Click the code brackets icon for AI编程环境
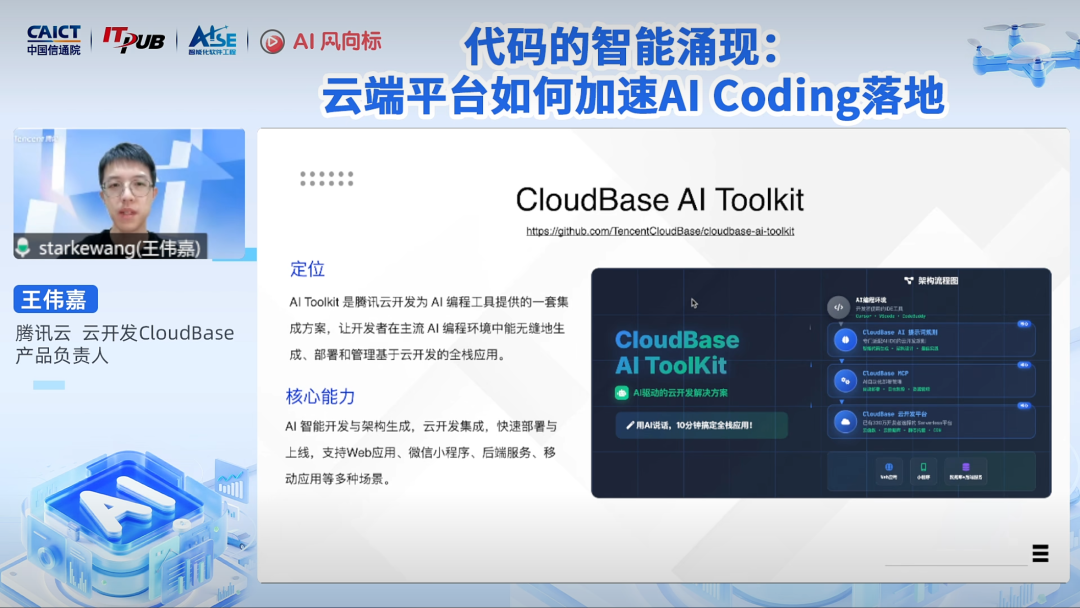Image resolution: width=1080 pixels, height=608 pixels. click(x=838, y=307)
